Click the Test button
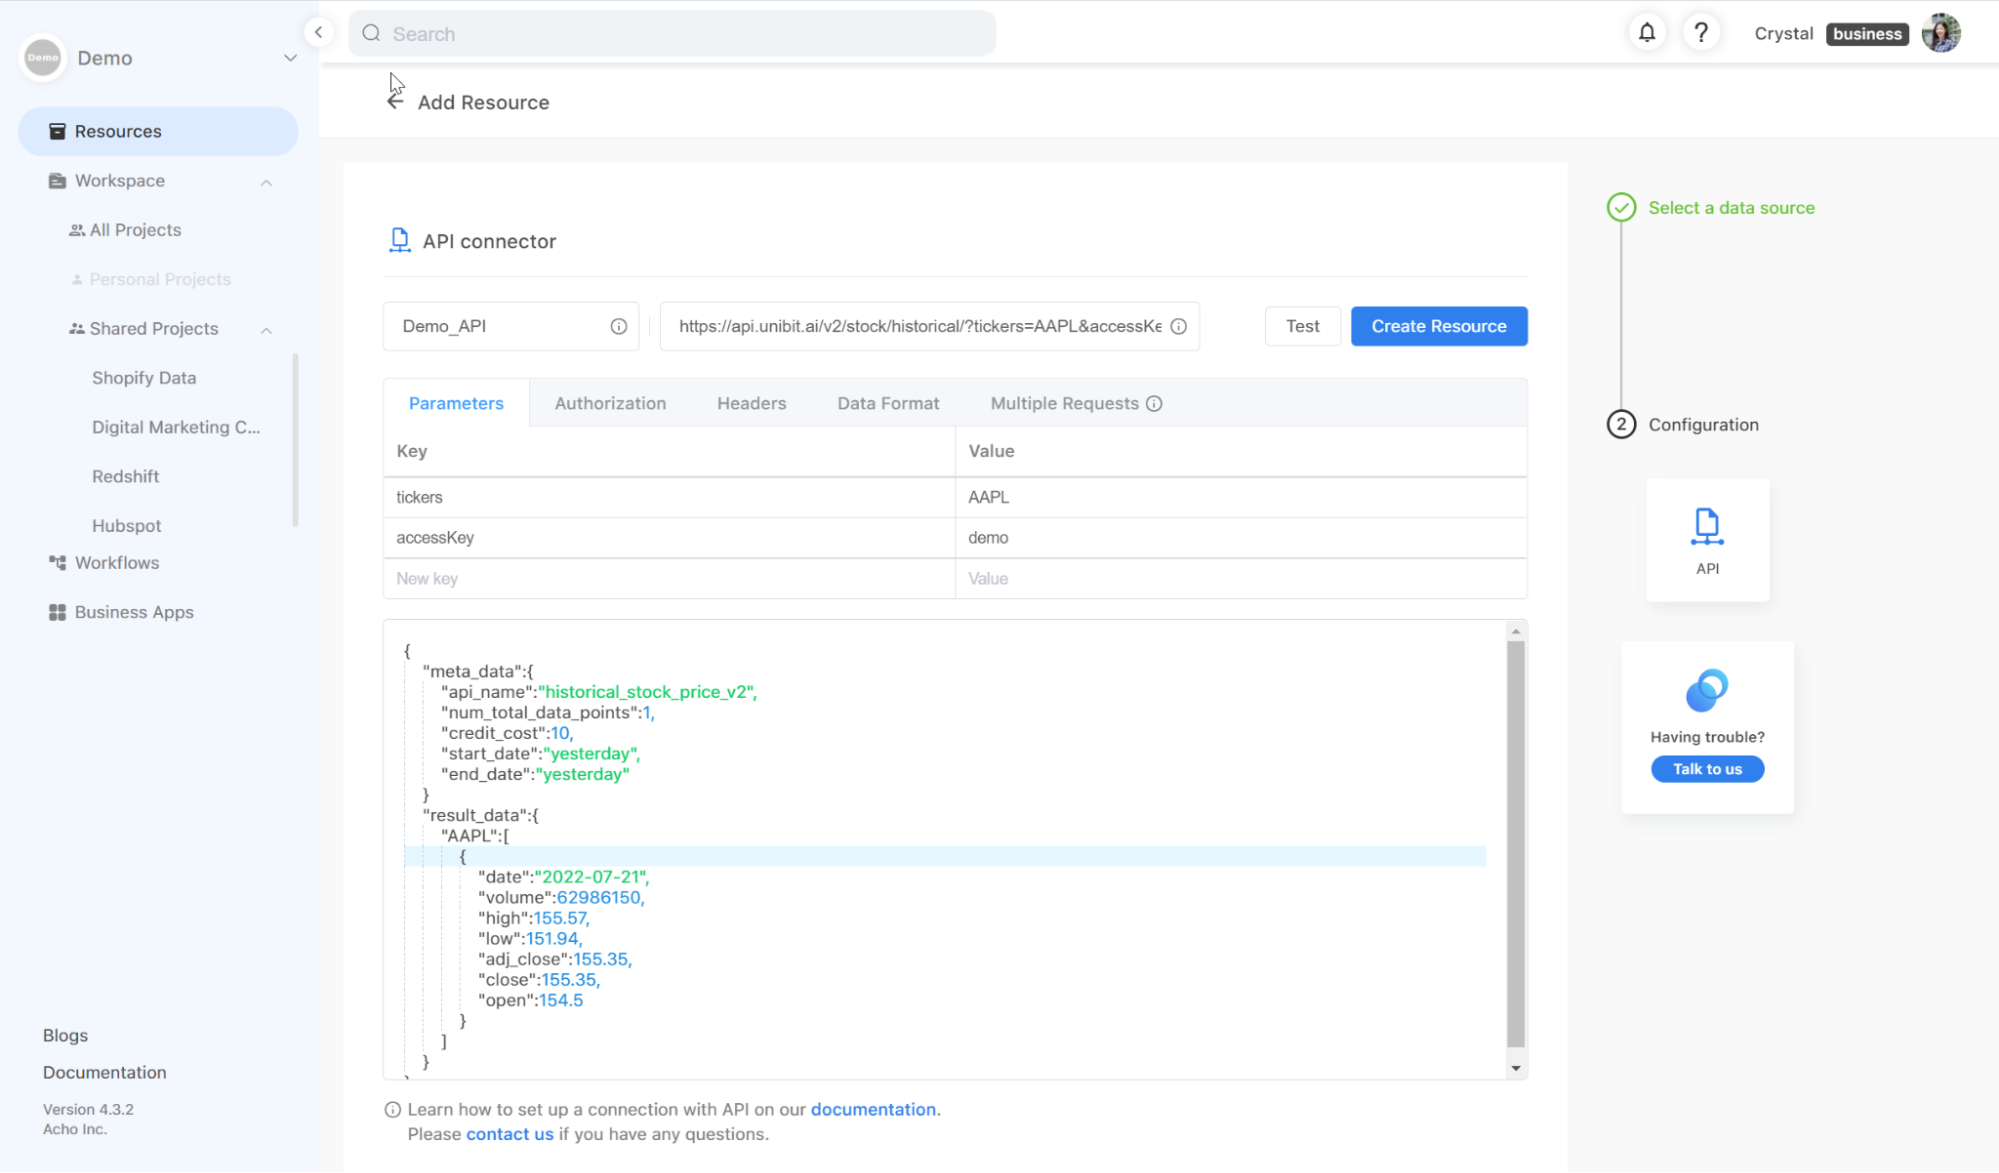Viewport: 1999px width, 1173px height. point(1302,326)
